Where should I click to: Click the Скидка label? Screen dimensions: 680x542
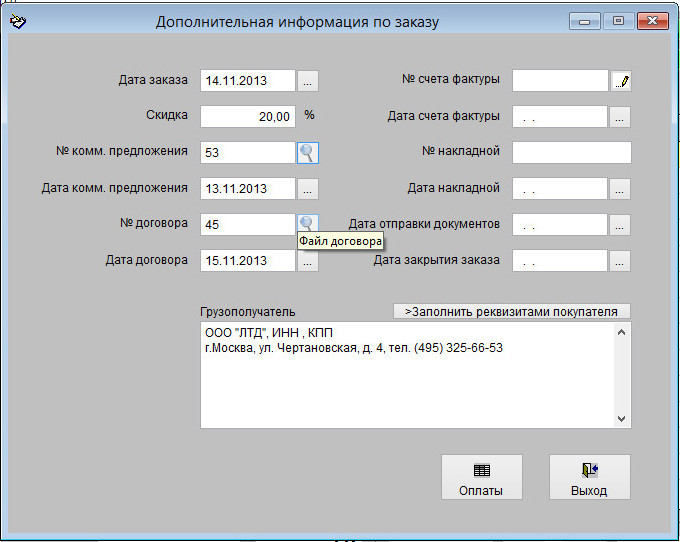click(x=167, y=115)
